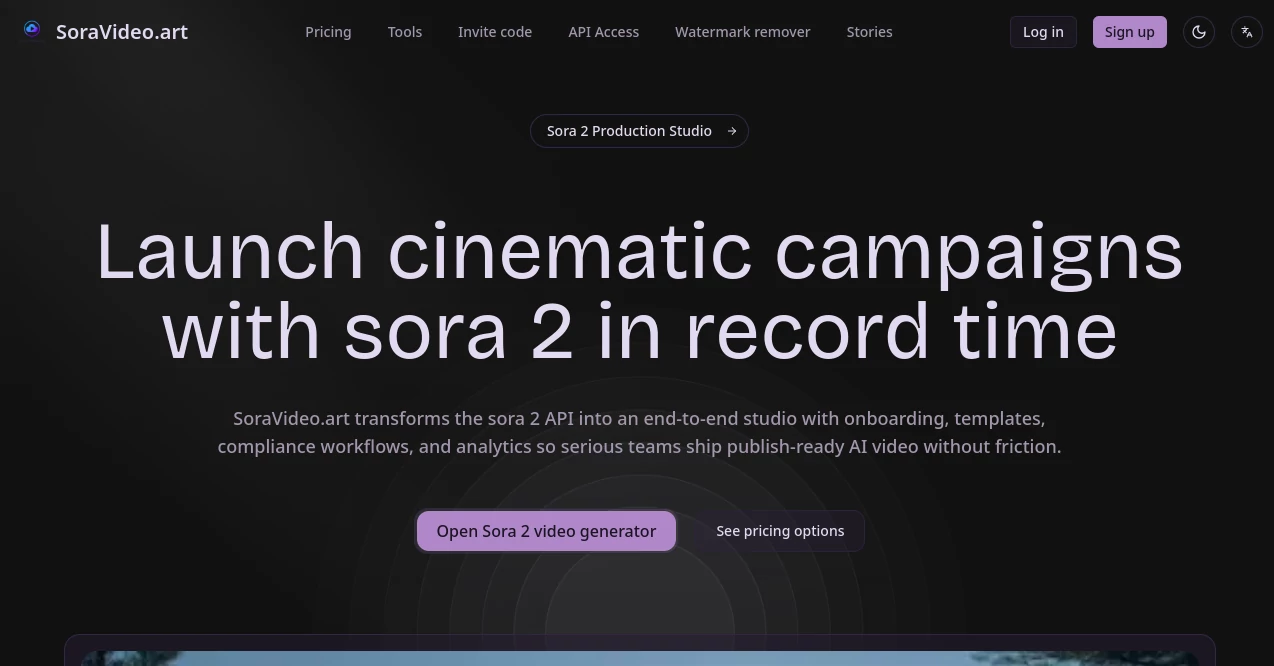Toggle dark mode with the moon button
The height and width of the screenshot is (666, 1274).
coord(1198,31)
